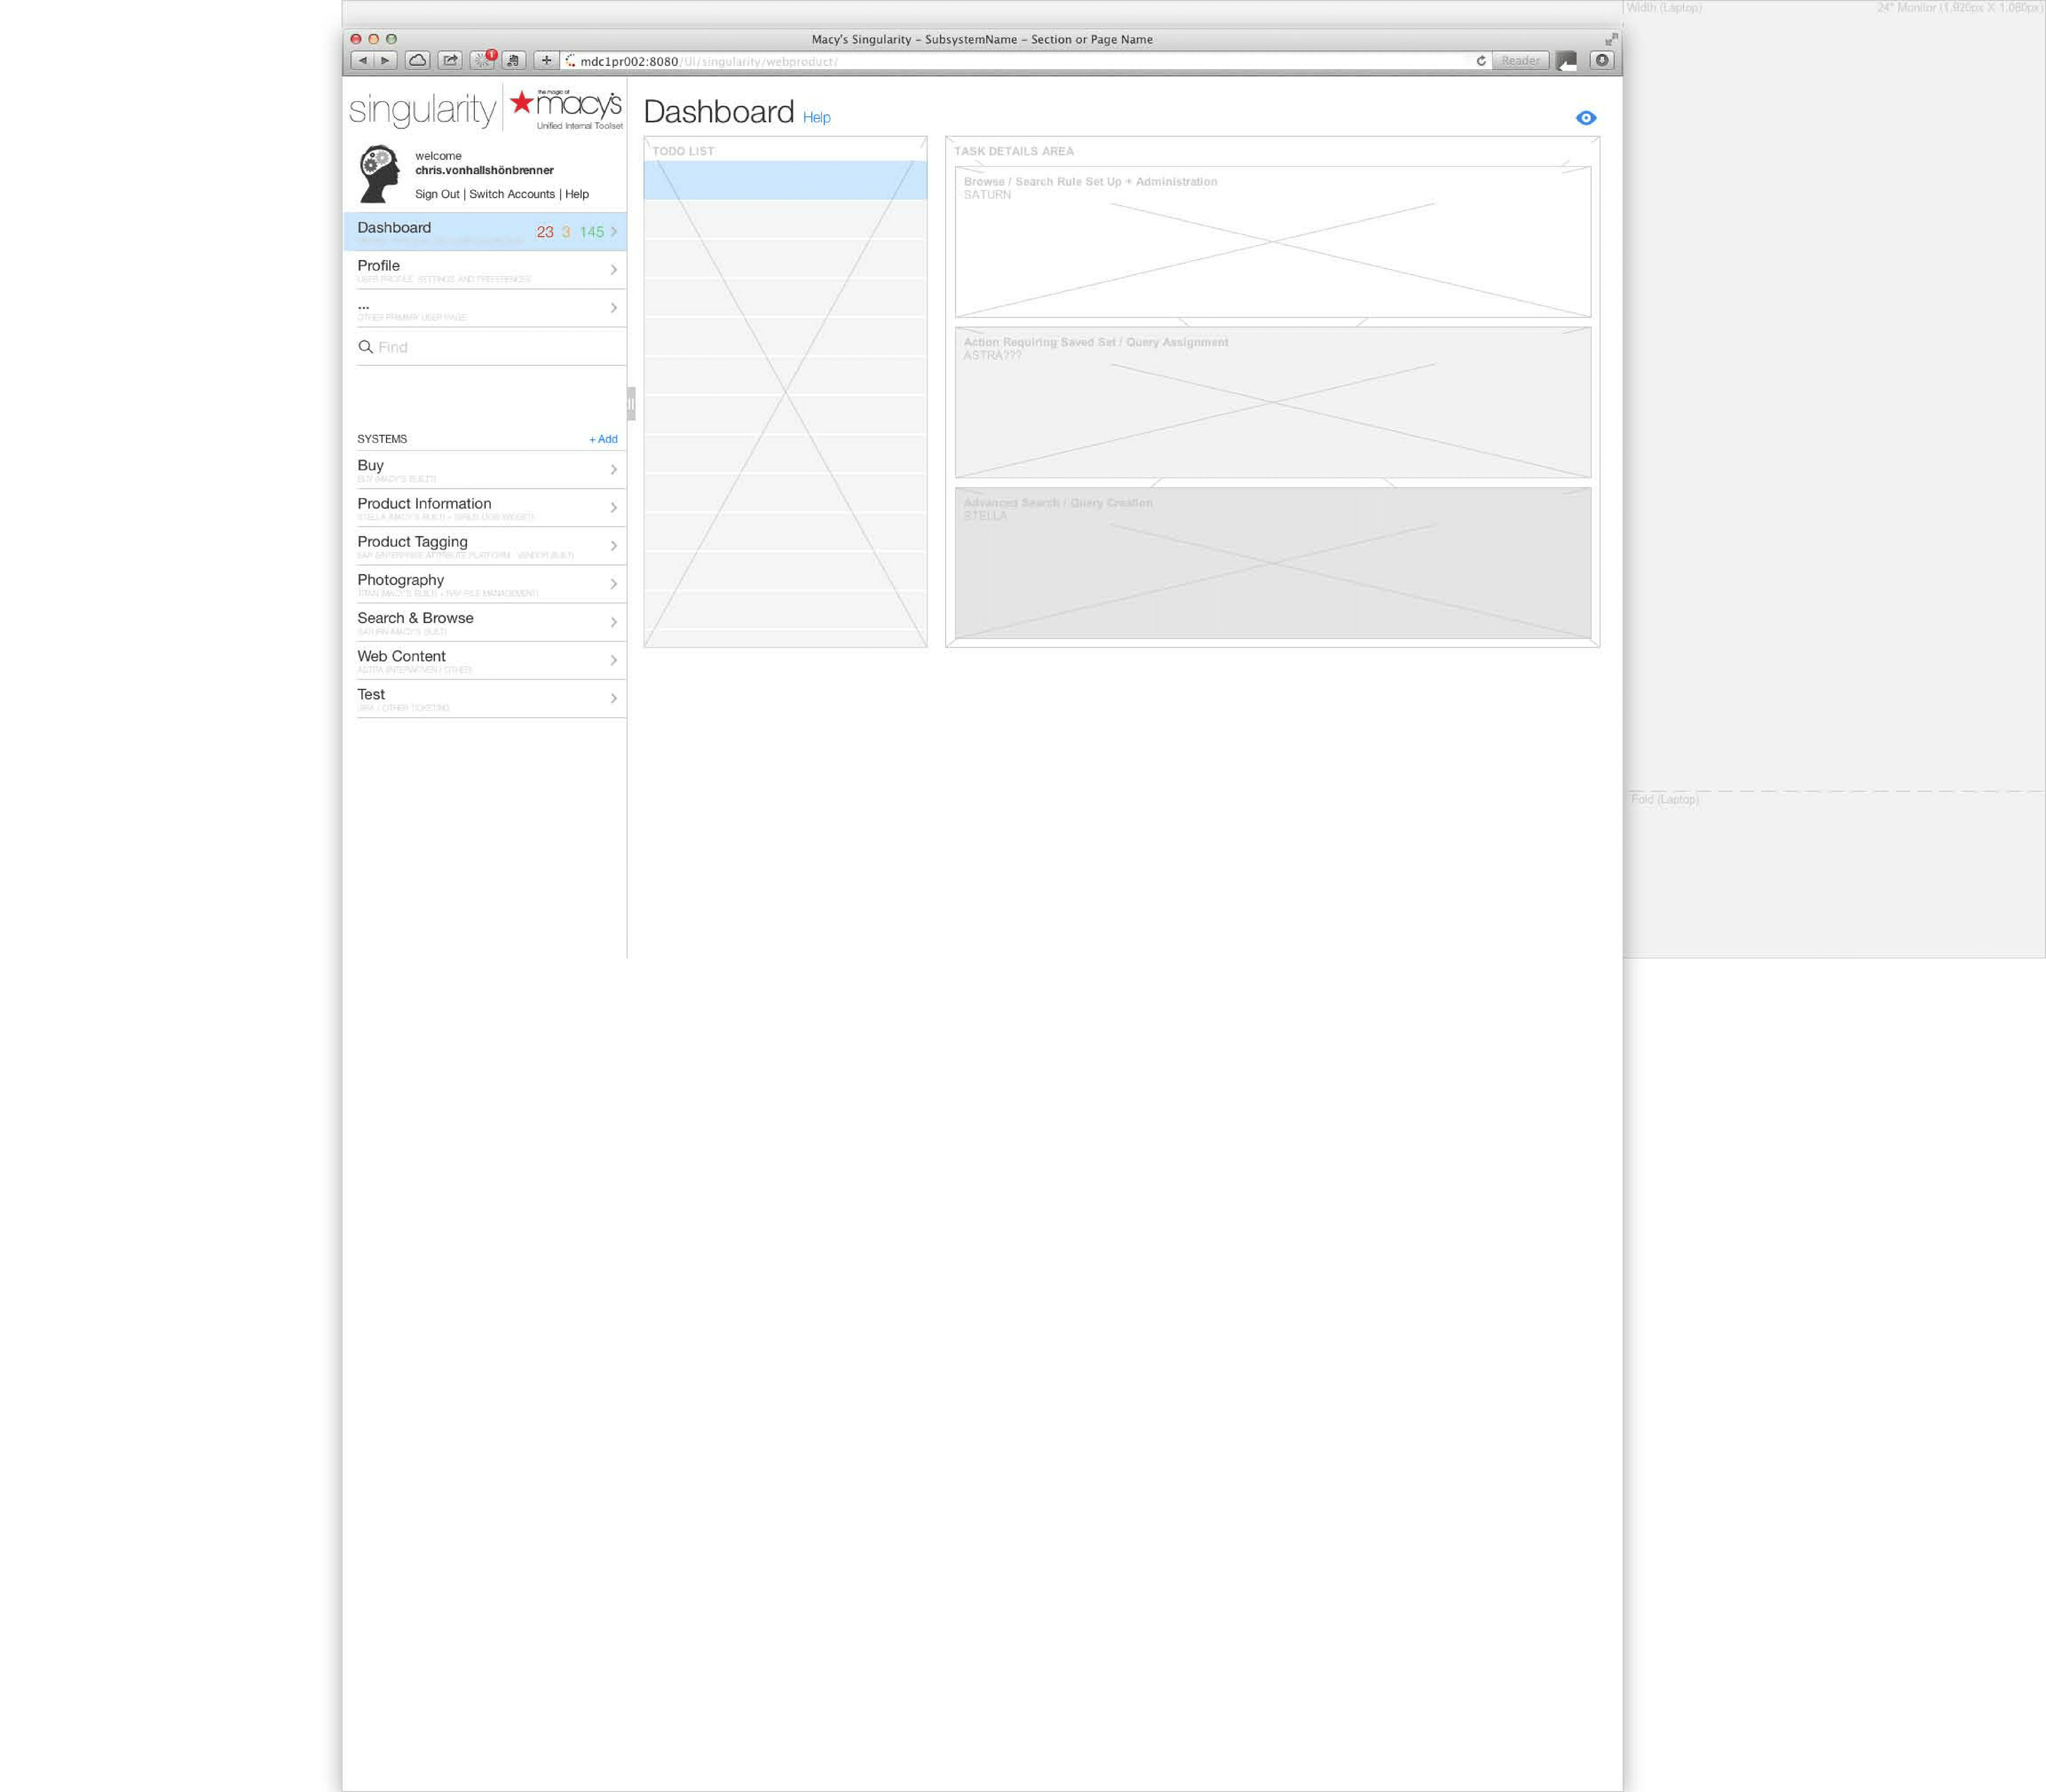Click the Evernote elephant toolbar icon
Image resolution: width=2046 pixels, height=1792 pixels.
point(513,61)
